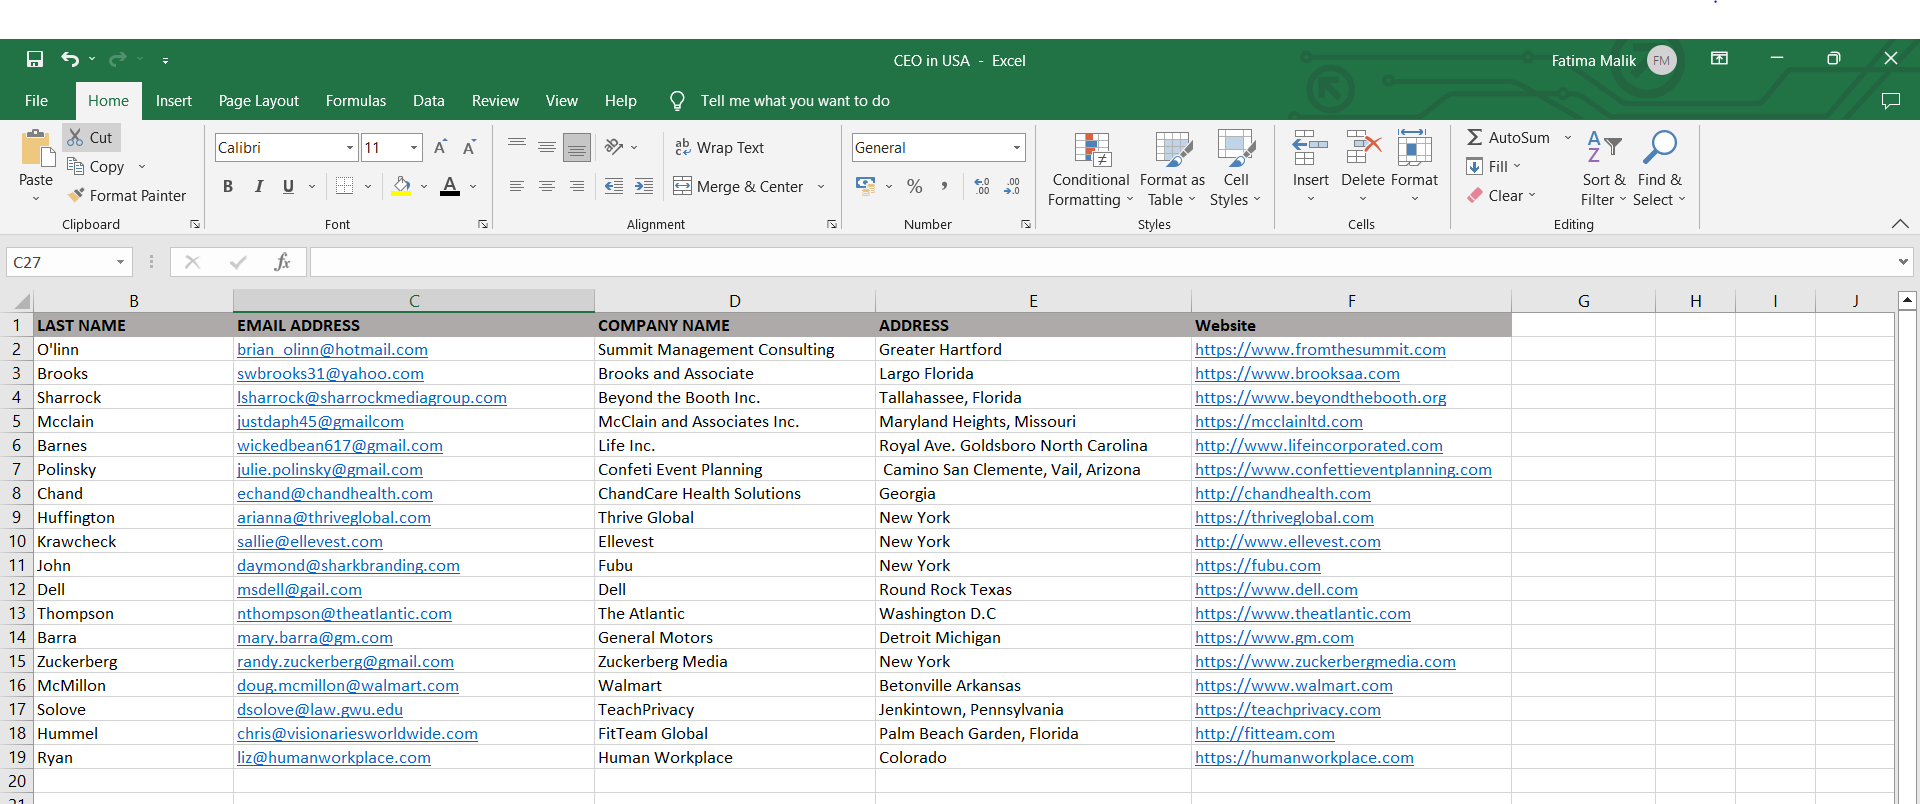Viewport: 1920px width, 804px height.
Task: Open the Name Box dropdown arrow
Action: (x=120, y=262)
